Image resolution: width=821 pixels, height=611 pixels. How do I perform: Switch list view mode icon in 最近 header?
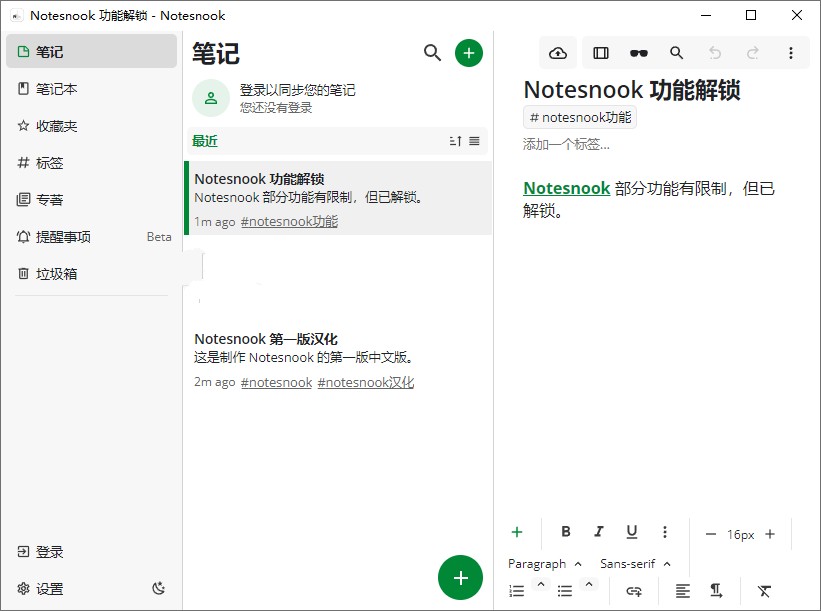coord(474,141)
